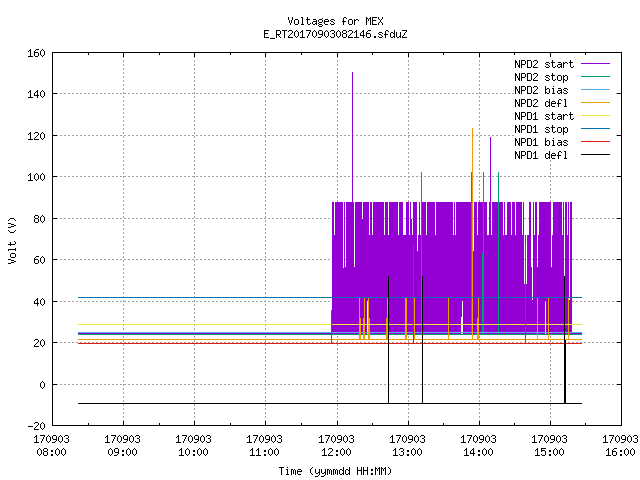
Task: Click the 'NPD2 bias' legend label
Action: [x=541, y=90]
